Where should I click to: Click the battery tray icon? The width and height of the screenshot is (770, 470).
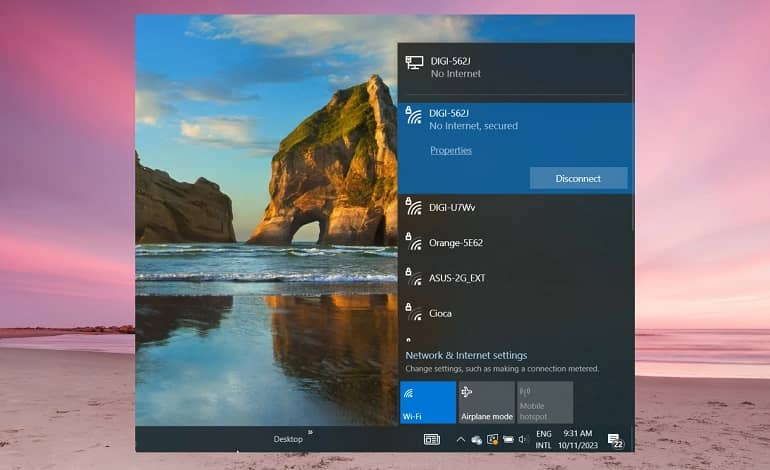coord(508,440)
